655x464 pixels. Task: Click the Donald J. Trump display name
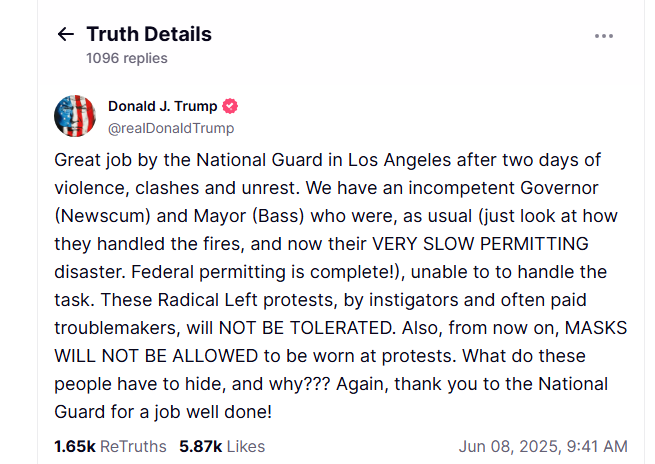[x=163, y=107]
